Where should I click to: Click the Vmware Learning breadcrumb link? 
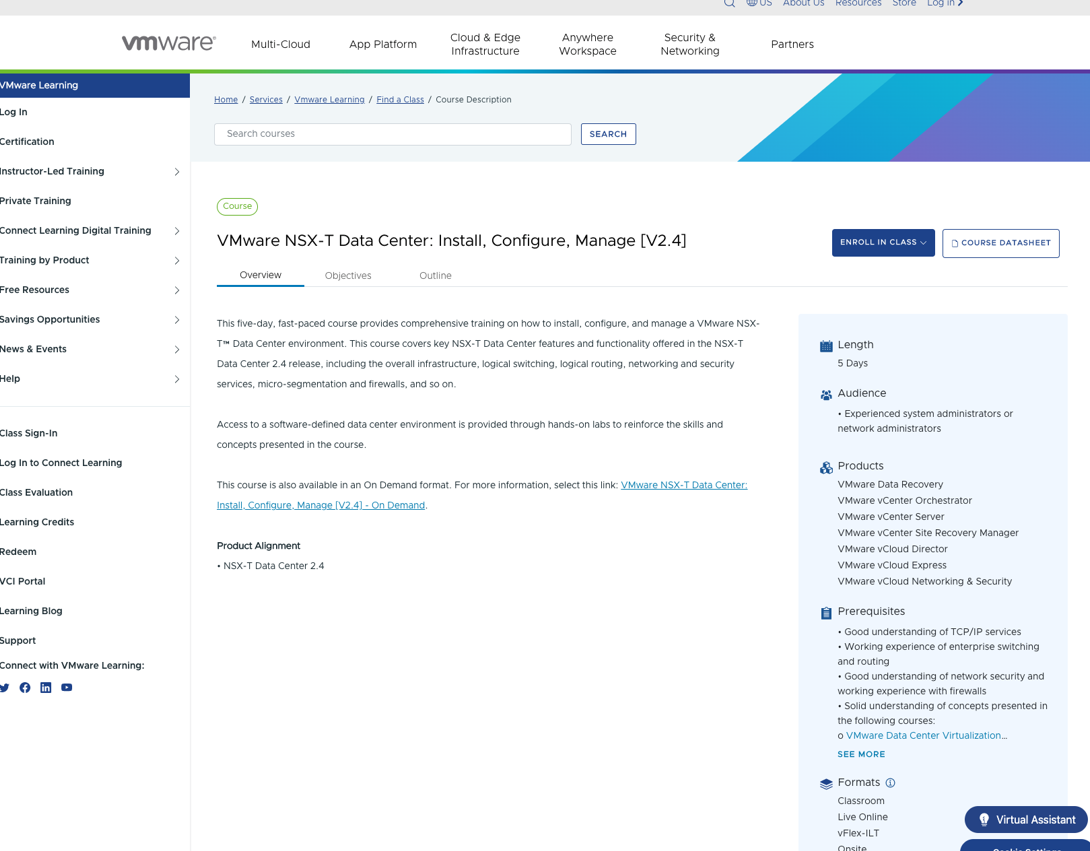pyautogui.click(x=330, y=100)
